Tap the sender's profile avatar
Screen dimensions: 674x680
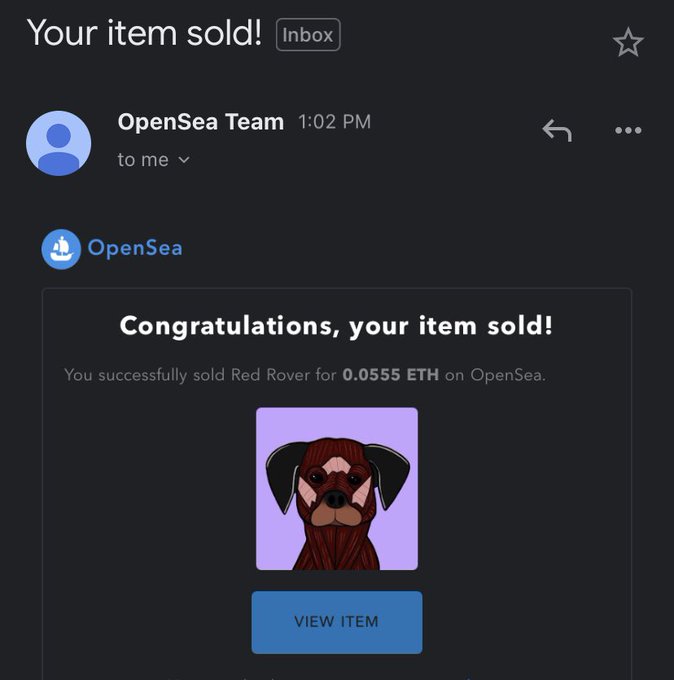pyautogui.click(x=59, y=143)
